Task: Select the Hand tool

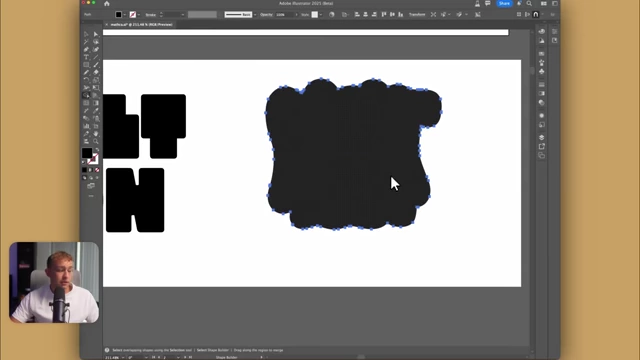Action: click(x=96, y=134)
